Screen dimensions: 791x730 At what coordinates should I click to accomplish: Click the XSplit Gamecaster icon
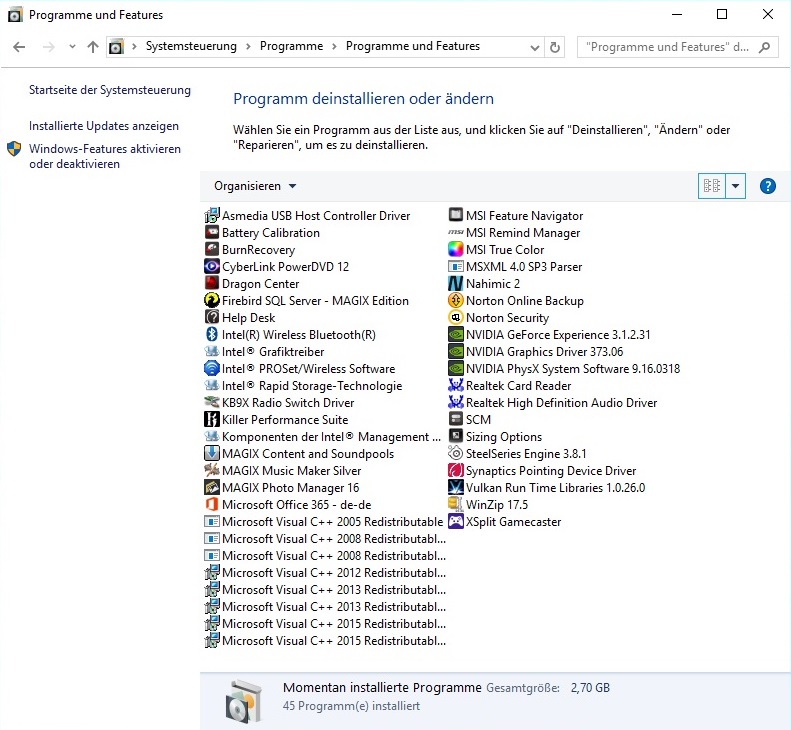(x=456, y=521)
